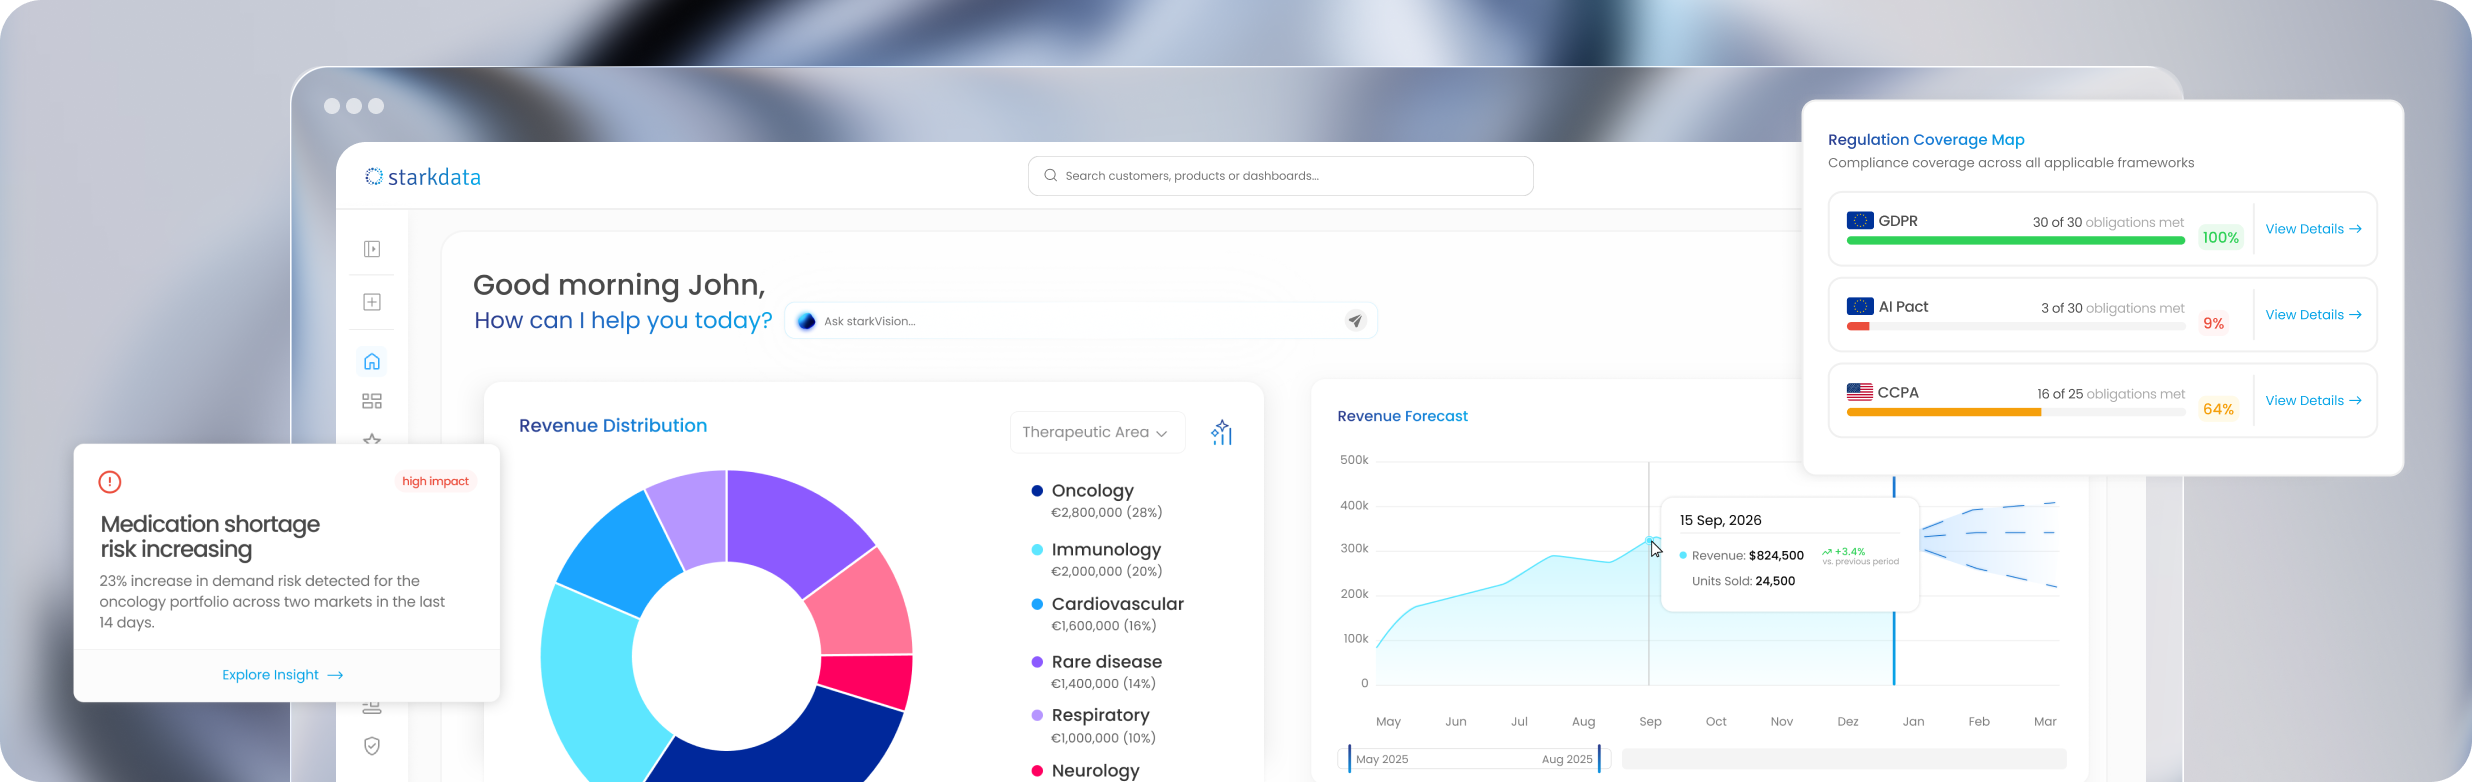
Task: Click the "500k" y-axis label
Action: [1354, 460]
